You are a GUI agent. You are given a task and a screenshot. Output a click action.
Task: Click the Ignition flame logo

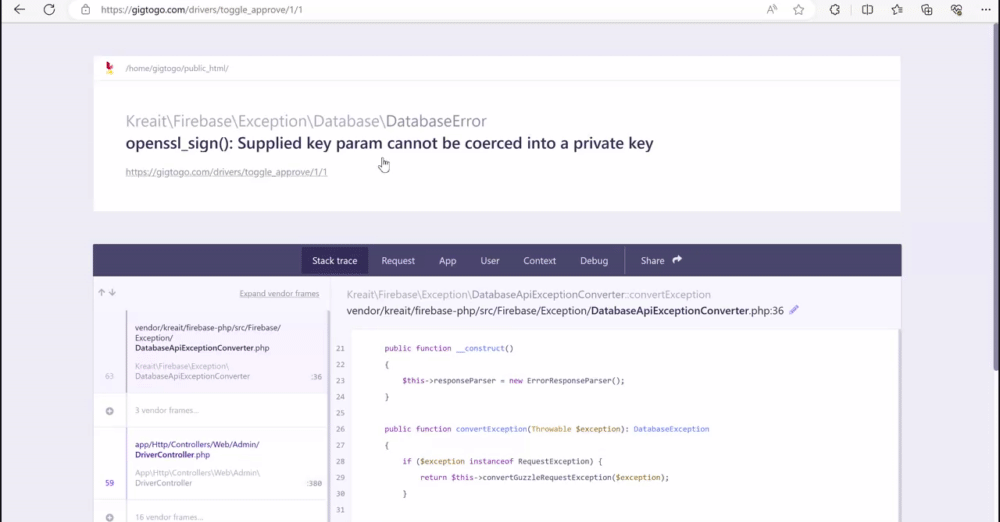click(x=110, y=68)
